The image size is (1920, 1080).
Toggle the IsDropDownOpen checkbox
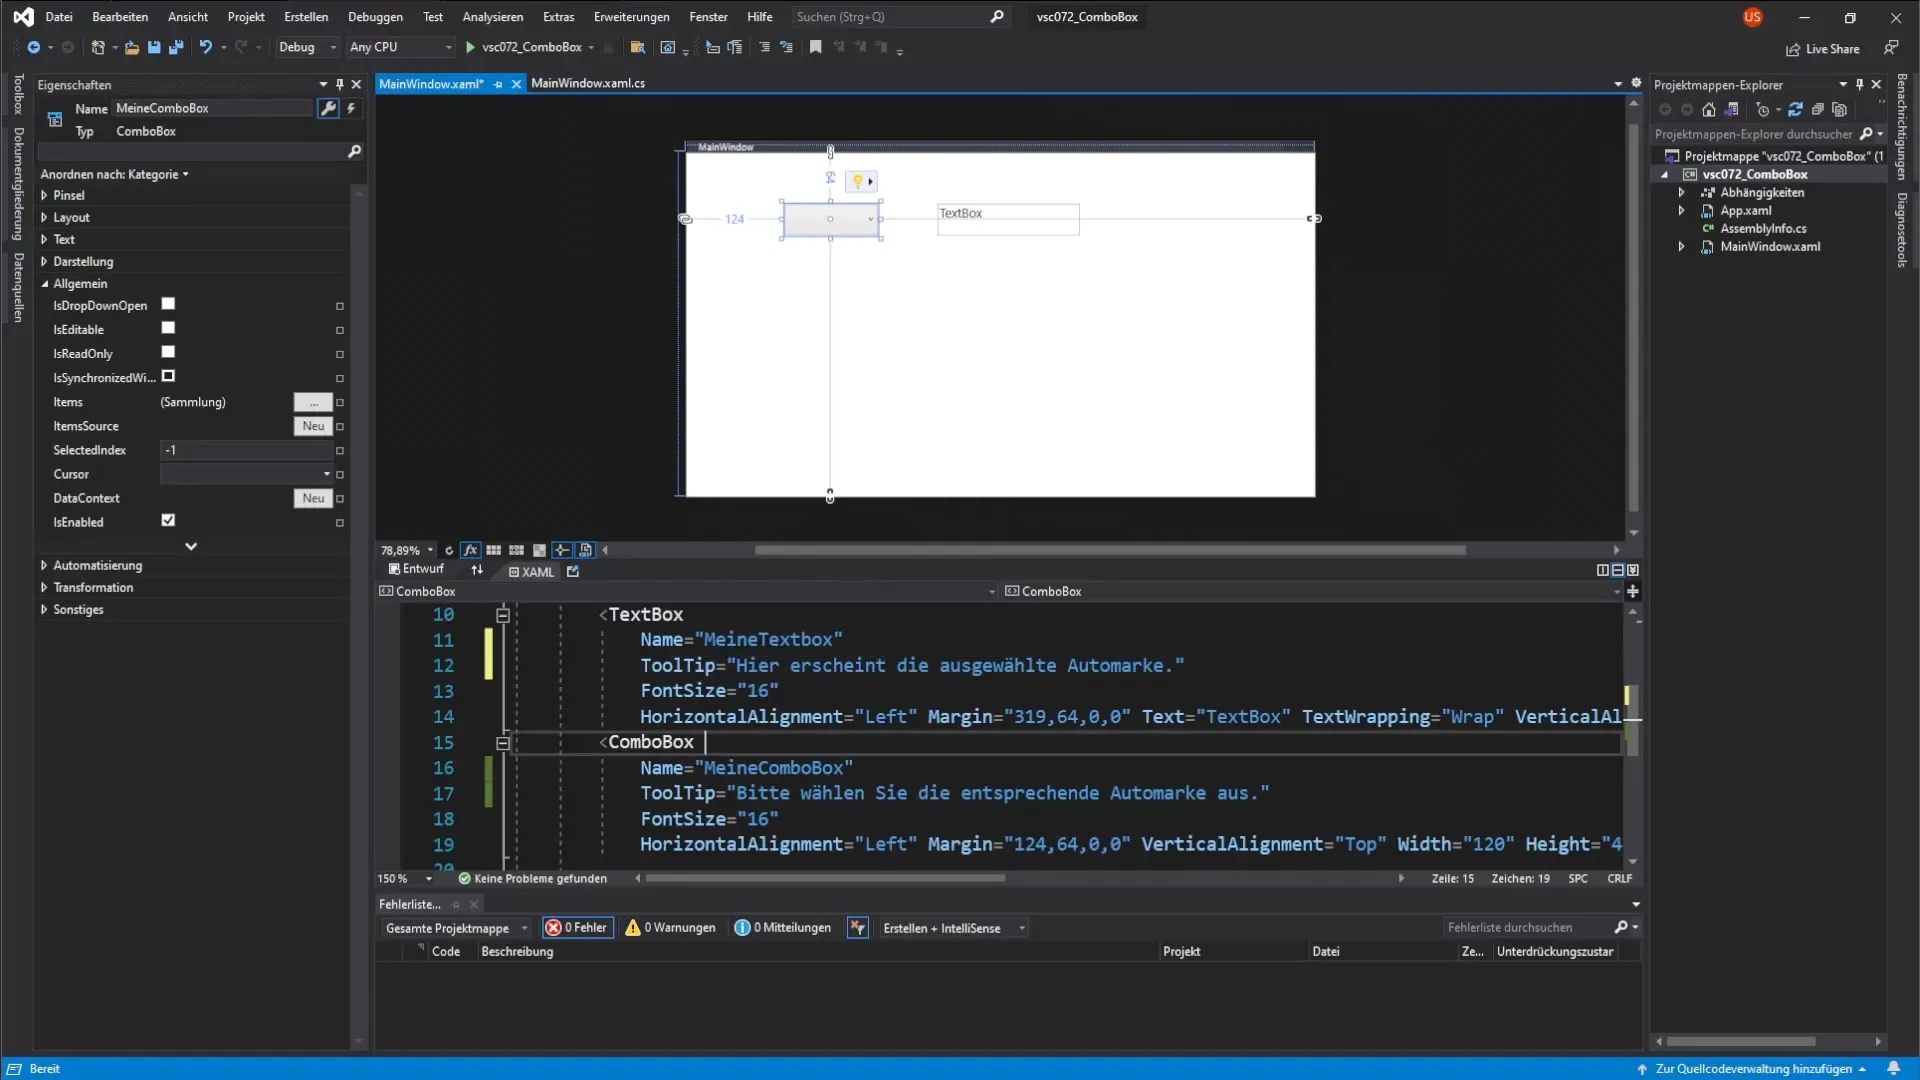tap(168, 304)
